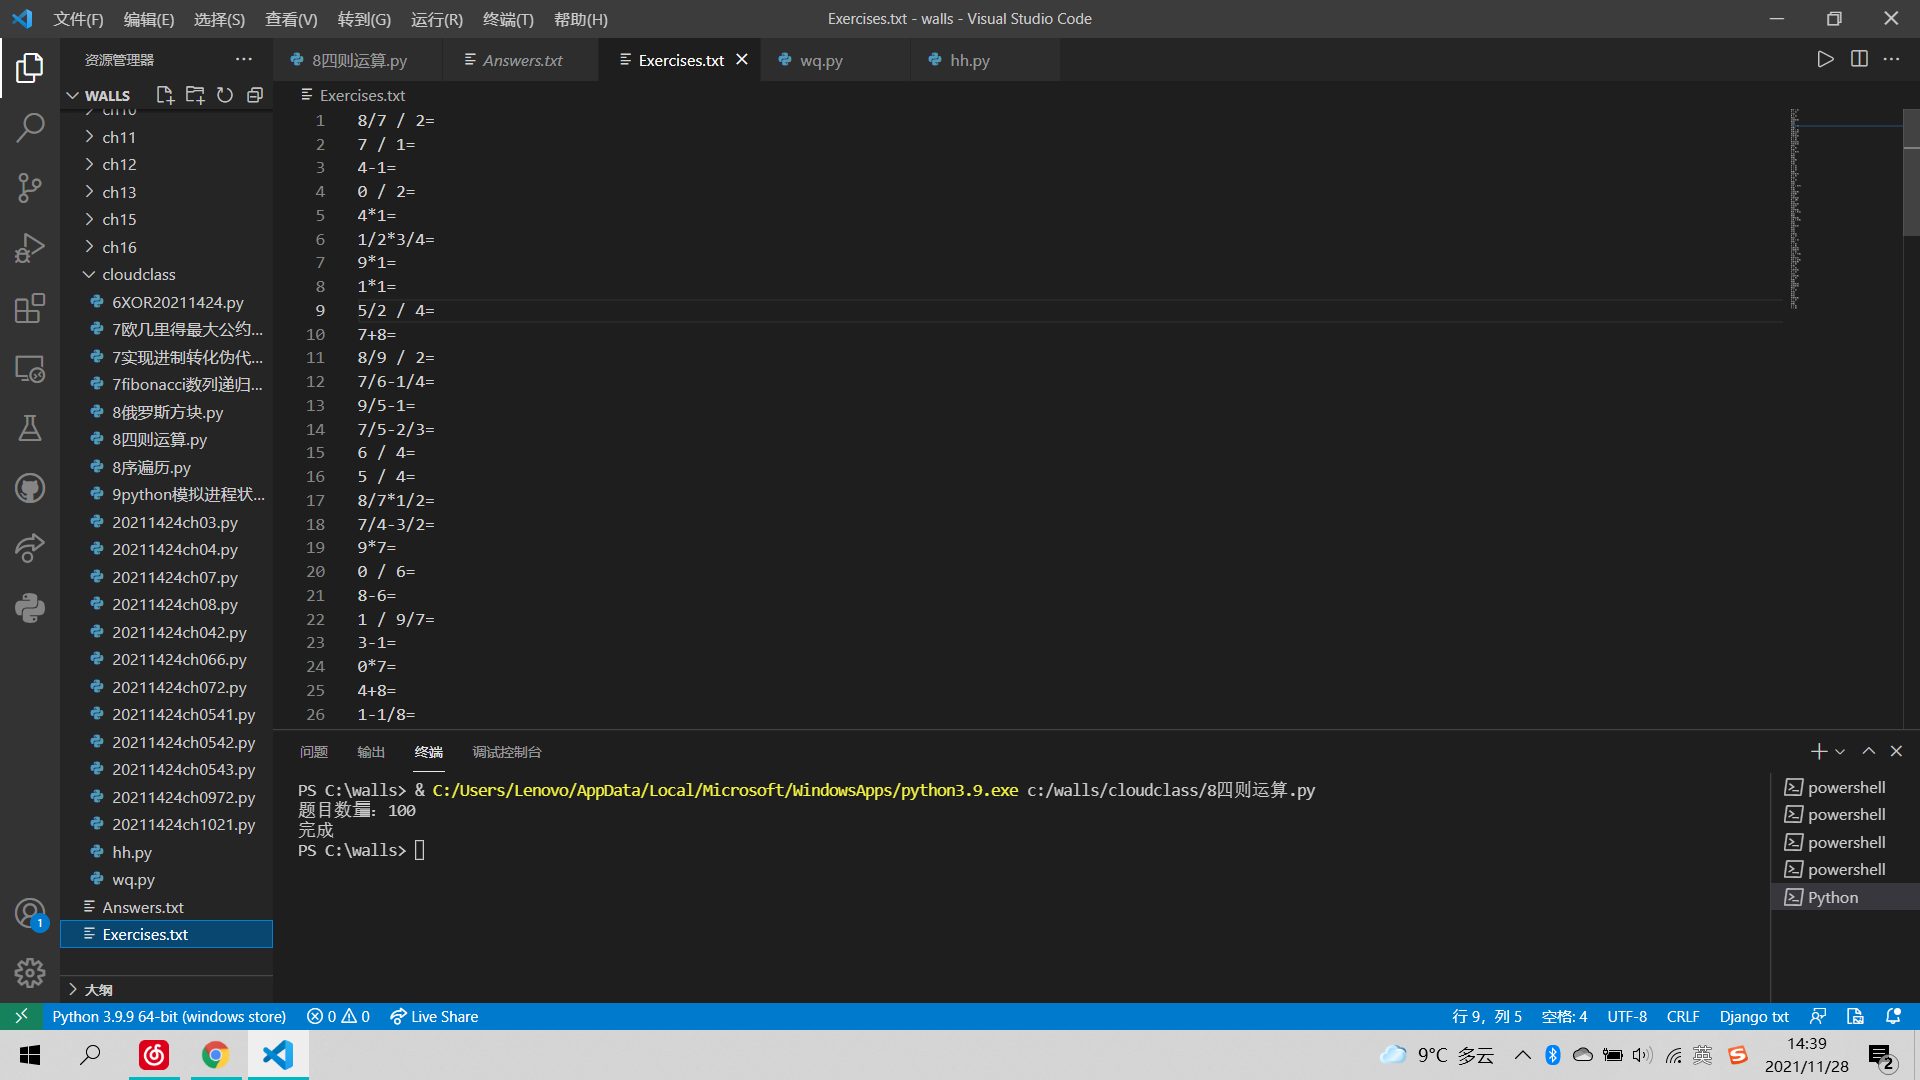
Task: Toggle notifications bell in status bar
Action: [x=1893, y=1016]
